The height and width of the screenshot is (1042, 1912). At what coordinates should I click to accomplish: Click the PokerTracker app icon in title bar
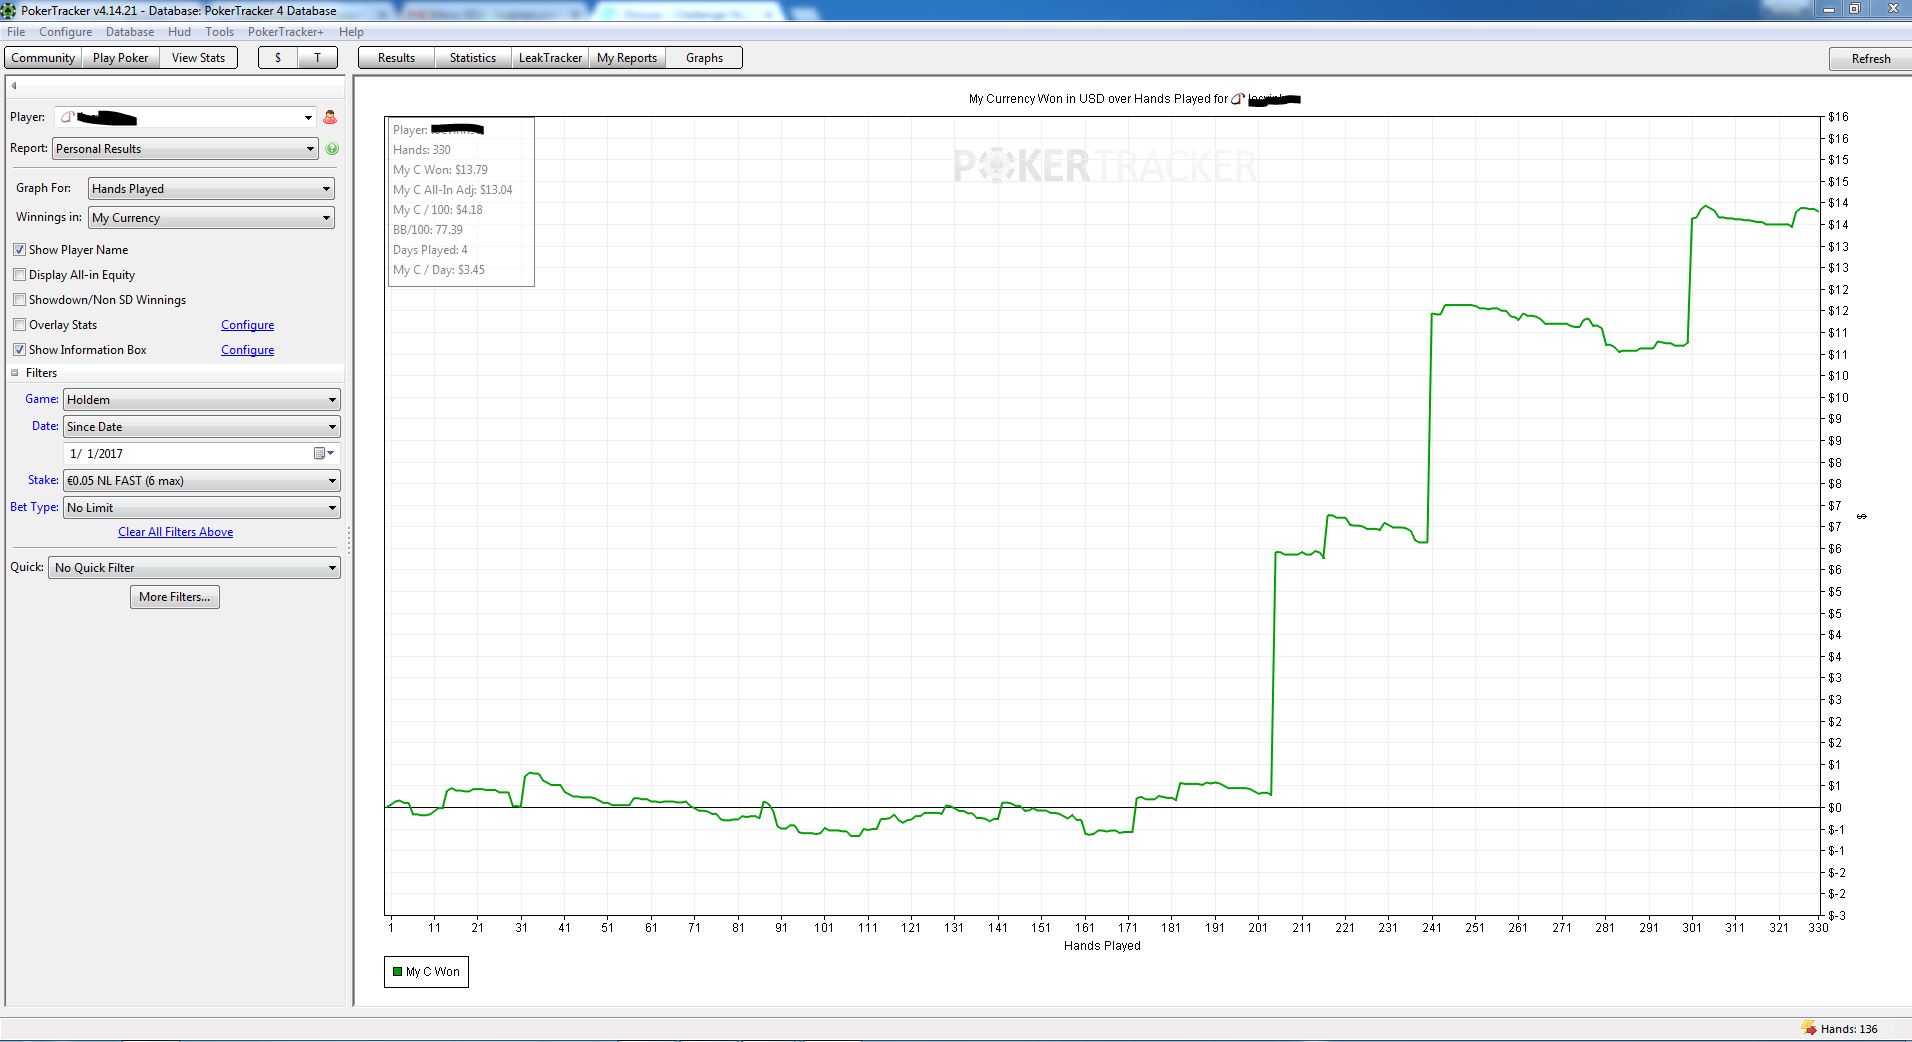coord(9,10)
